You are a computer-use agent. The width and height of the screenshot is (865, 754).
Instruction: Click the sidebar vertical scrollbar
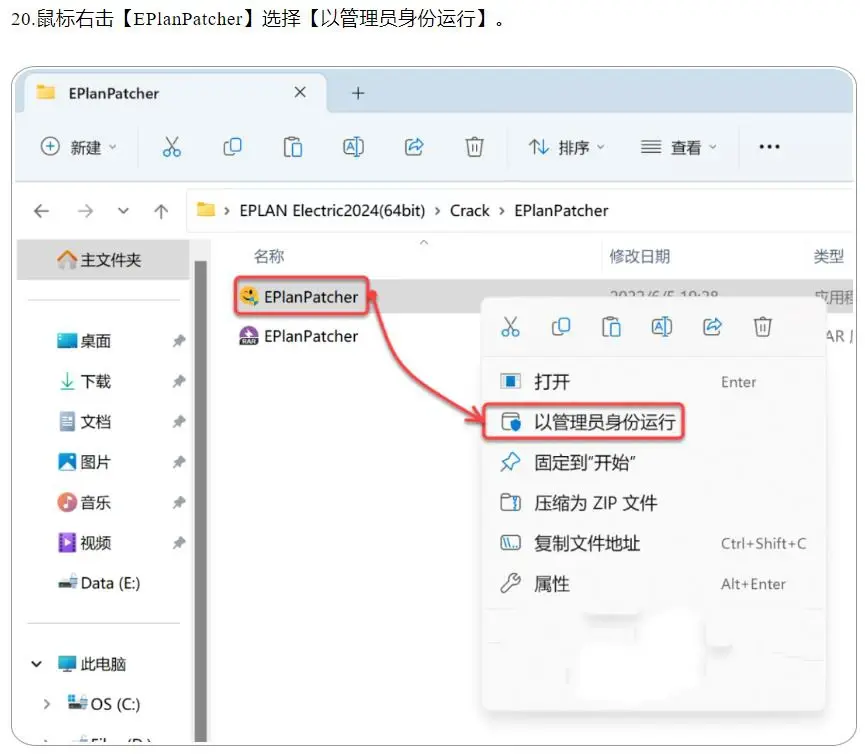[x=201, y=499]
